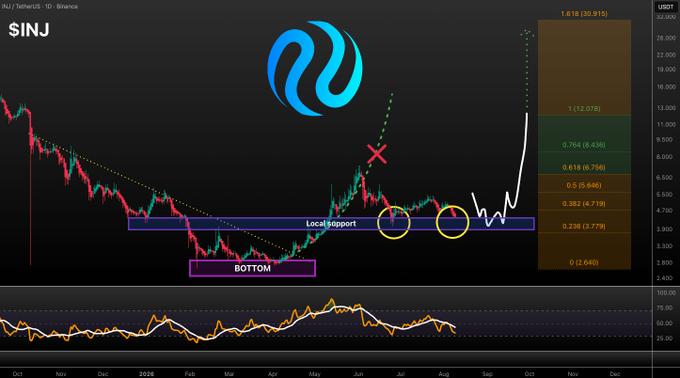Click the 8.000 price axis label
The width and height of the screenshot is (680, 378).
[x=666, y=157]
